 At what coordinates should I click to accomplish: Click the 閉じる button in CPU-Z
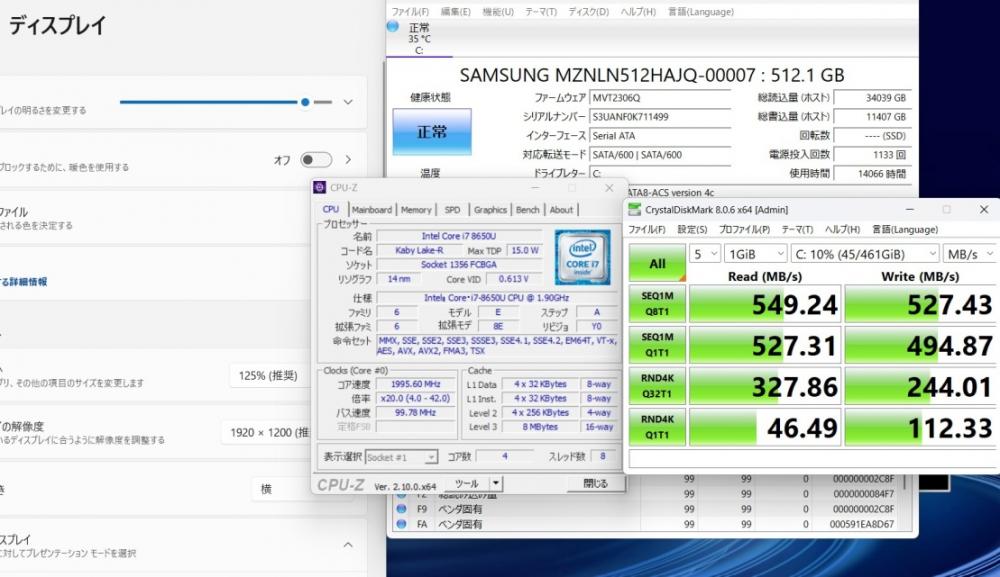pos(595,483)
